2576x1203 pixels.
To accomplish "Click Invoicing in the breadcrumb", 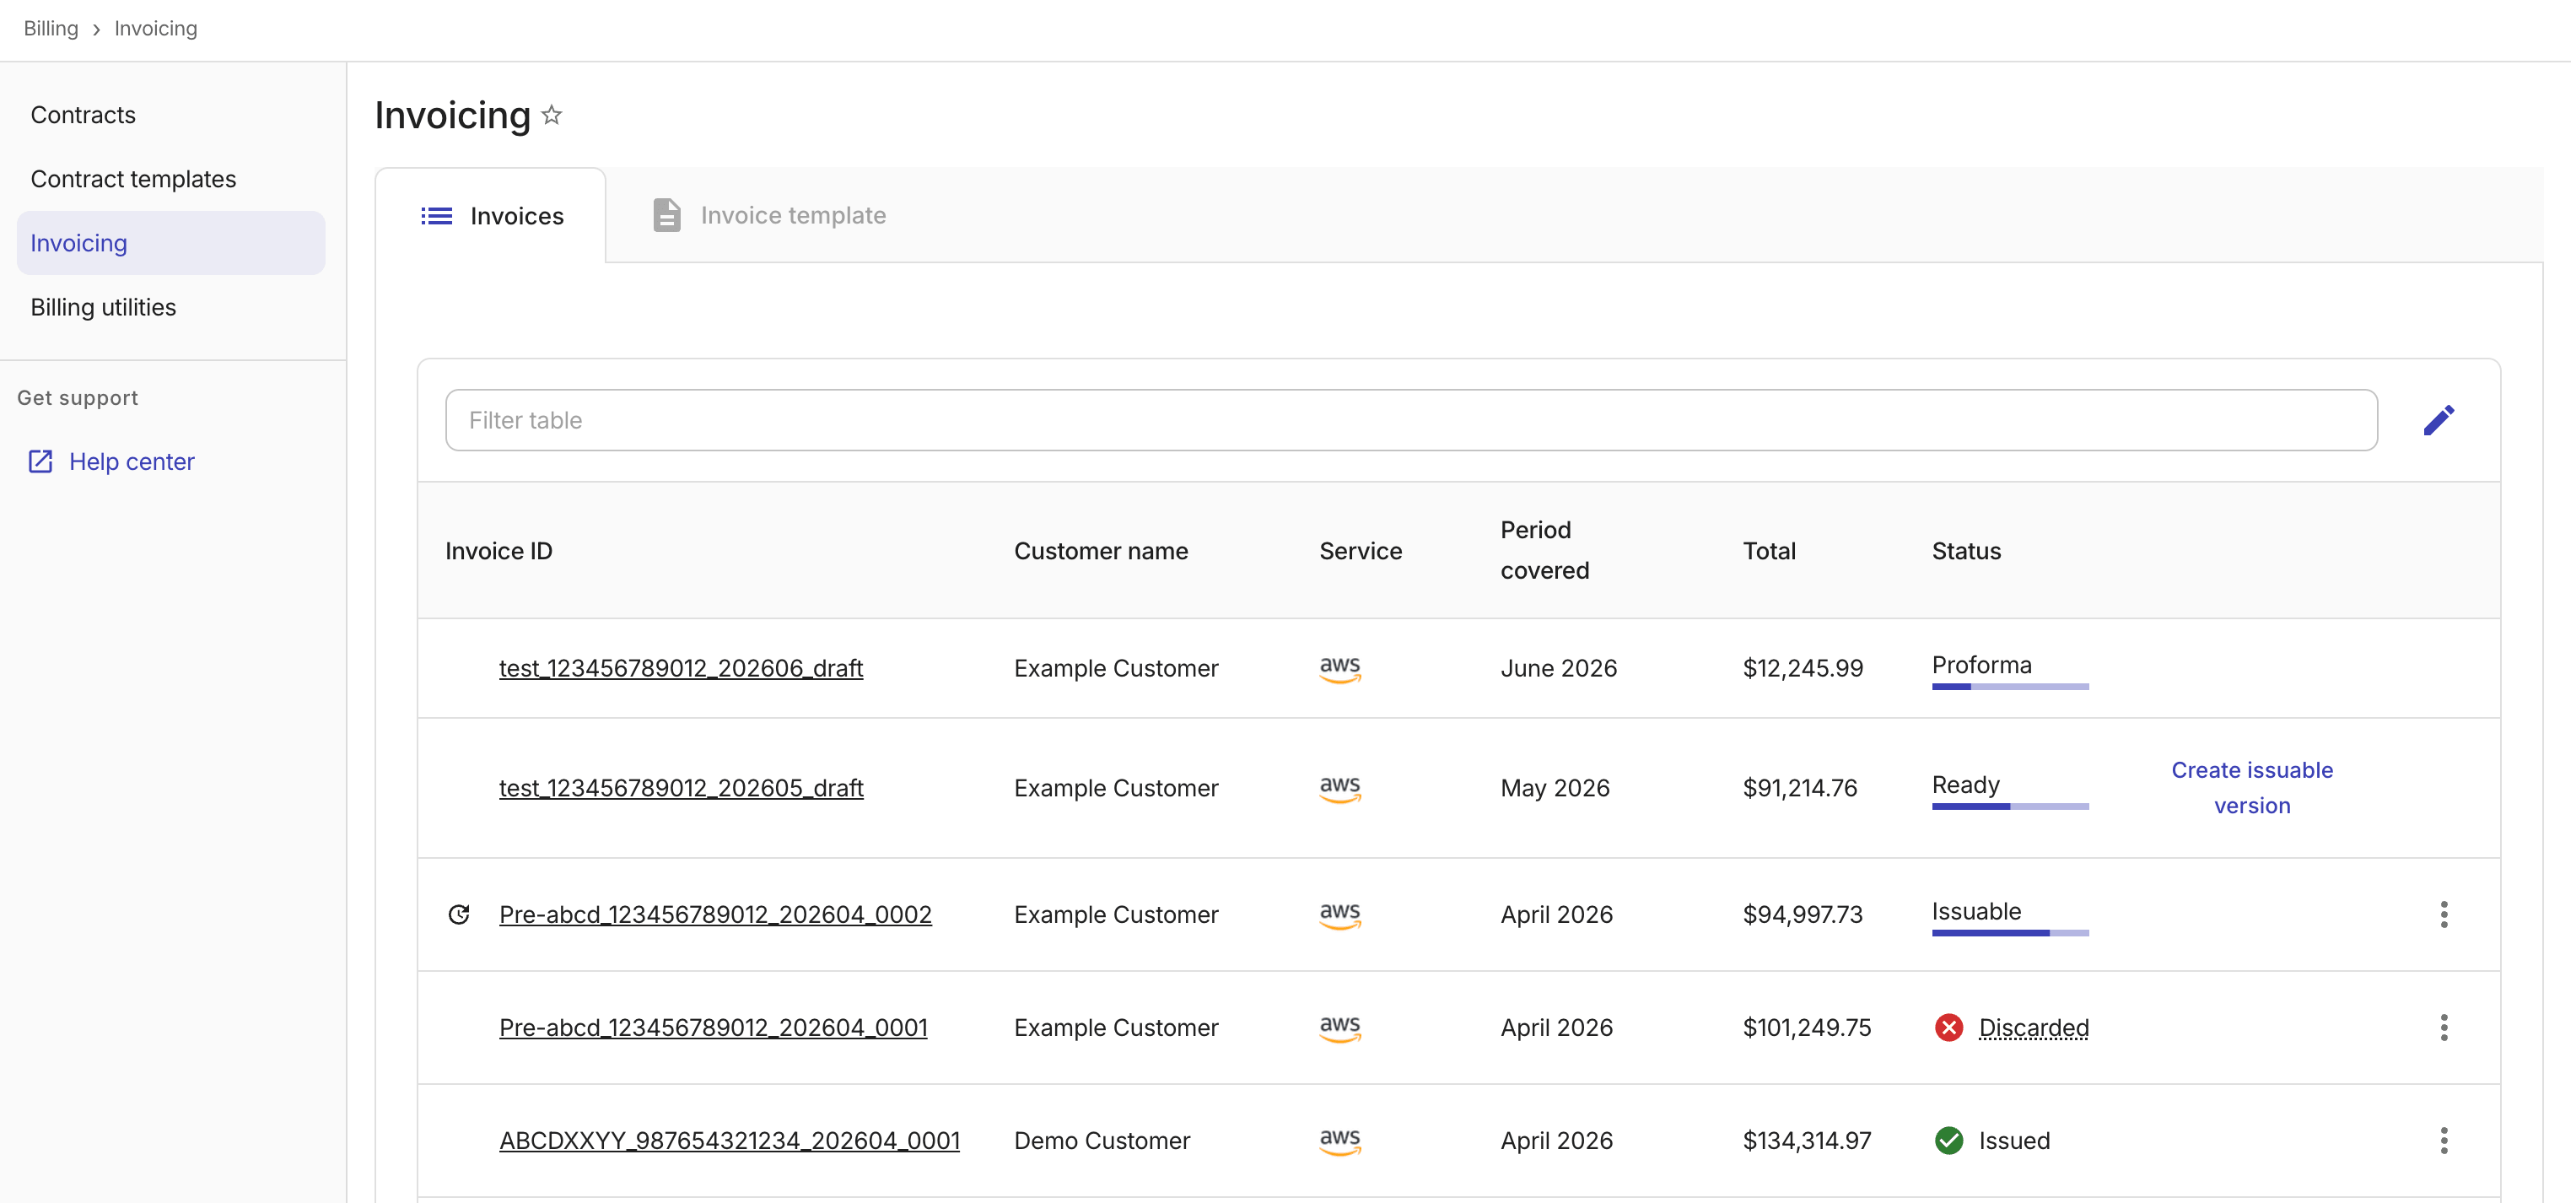I will [156, 28].
